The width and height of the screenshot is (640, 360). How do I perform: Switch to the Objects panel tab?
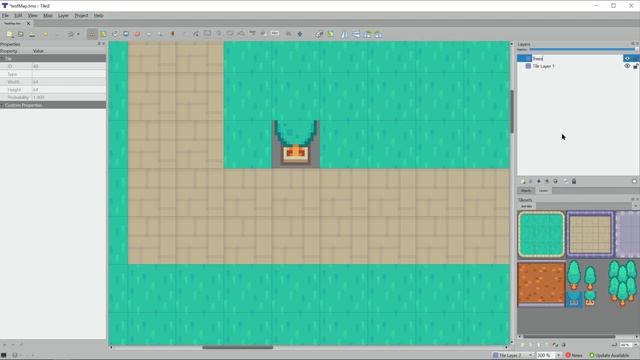tap(526, 191)
